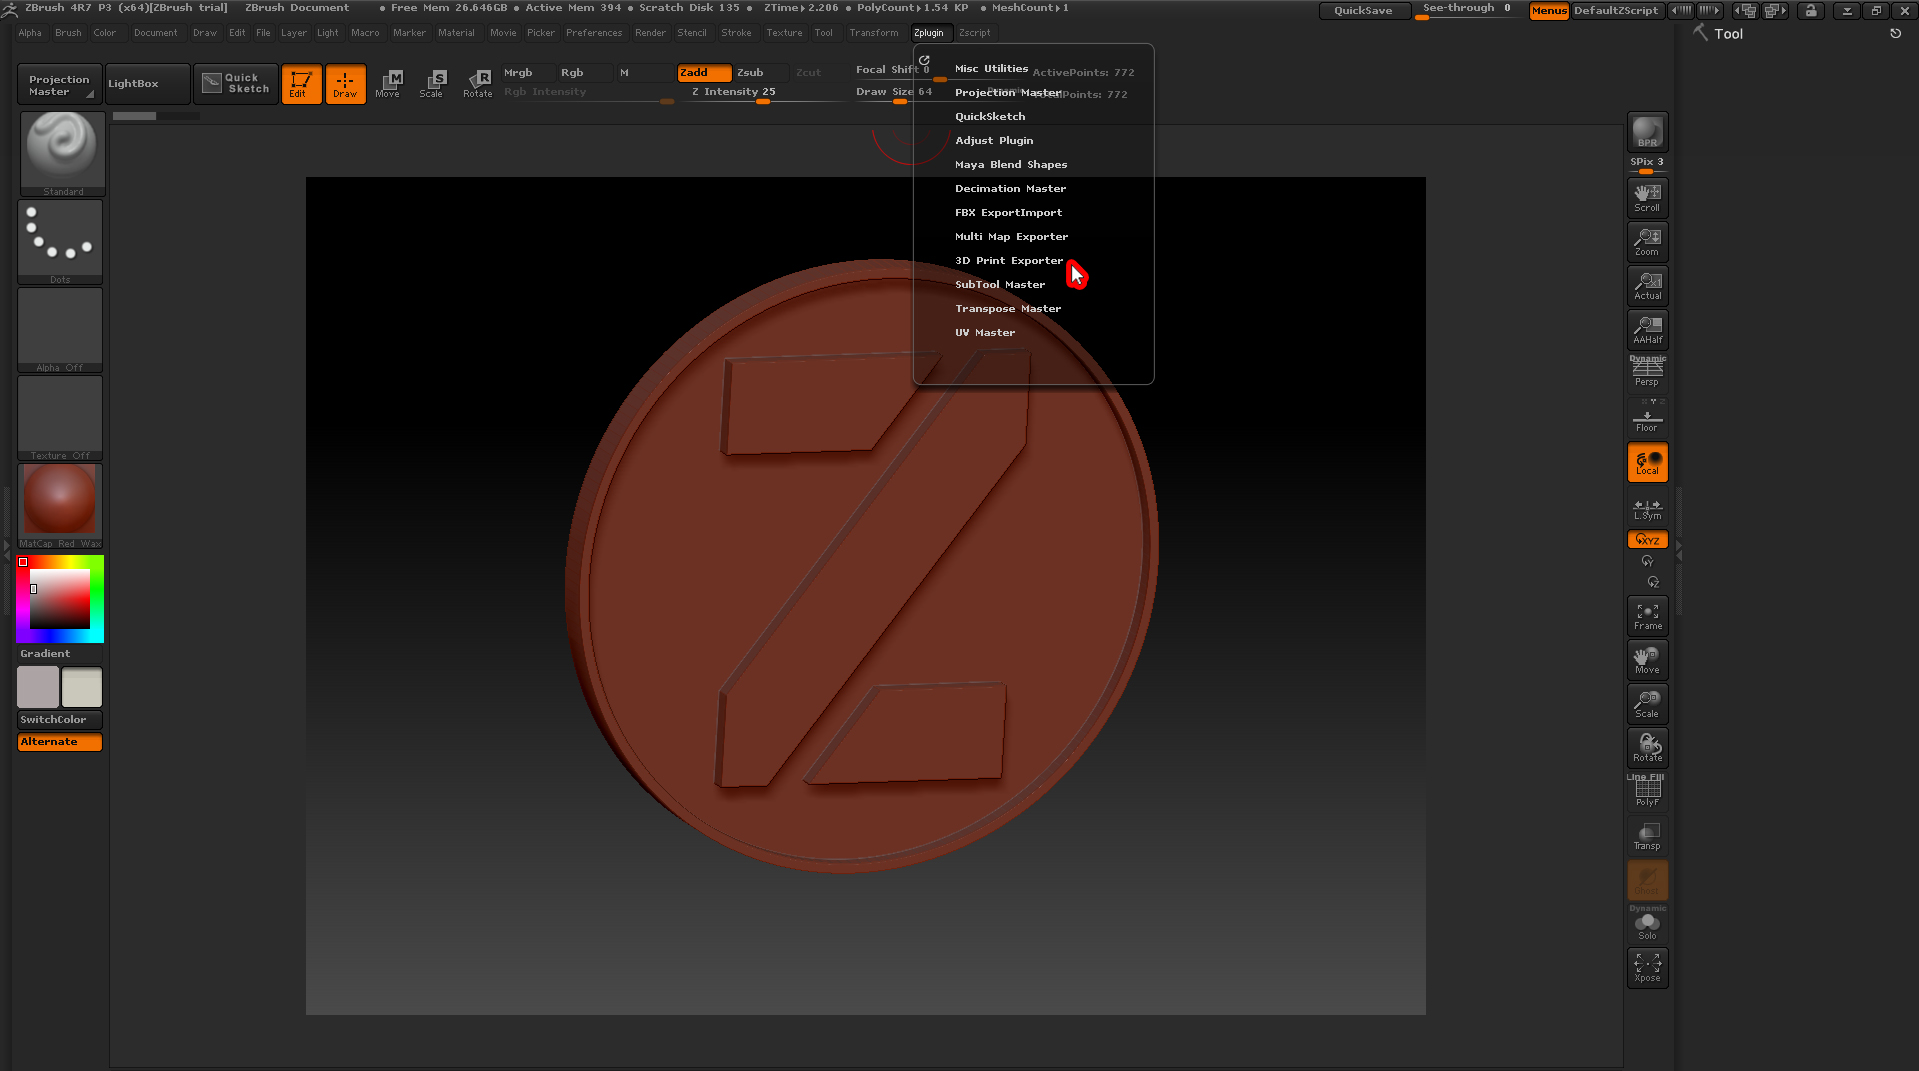1919x1071 pixels.
Task: Select the Scroll canvas icon
Action: [1647, 197]
